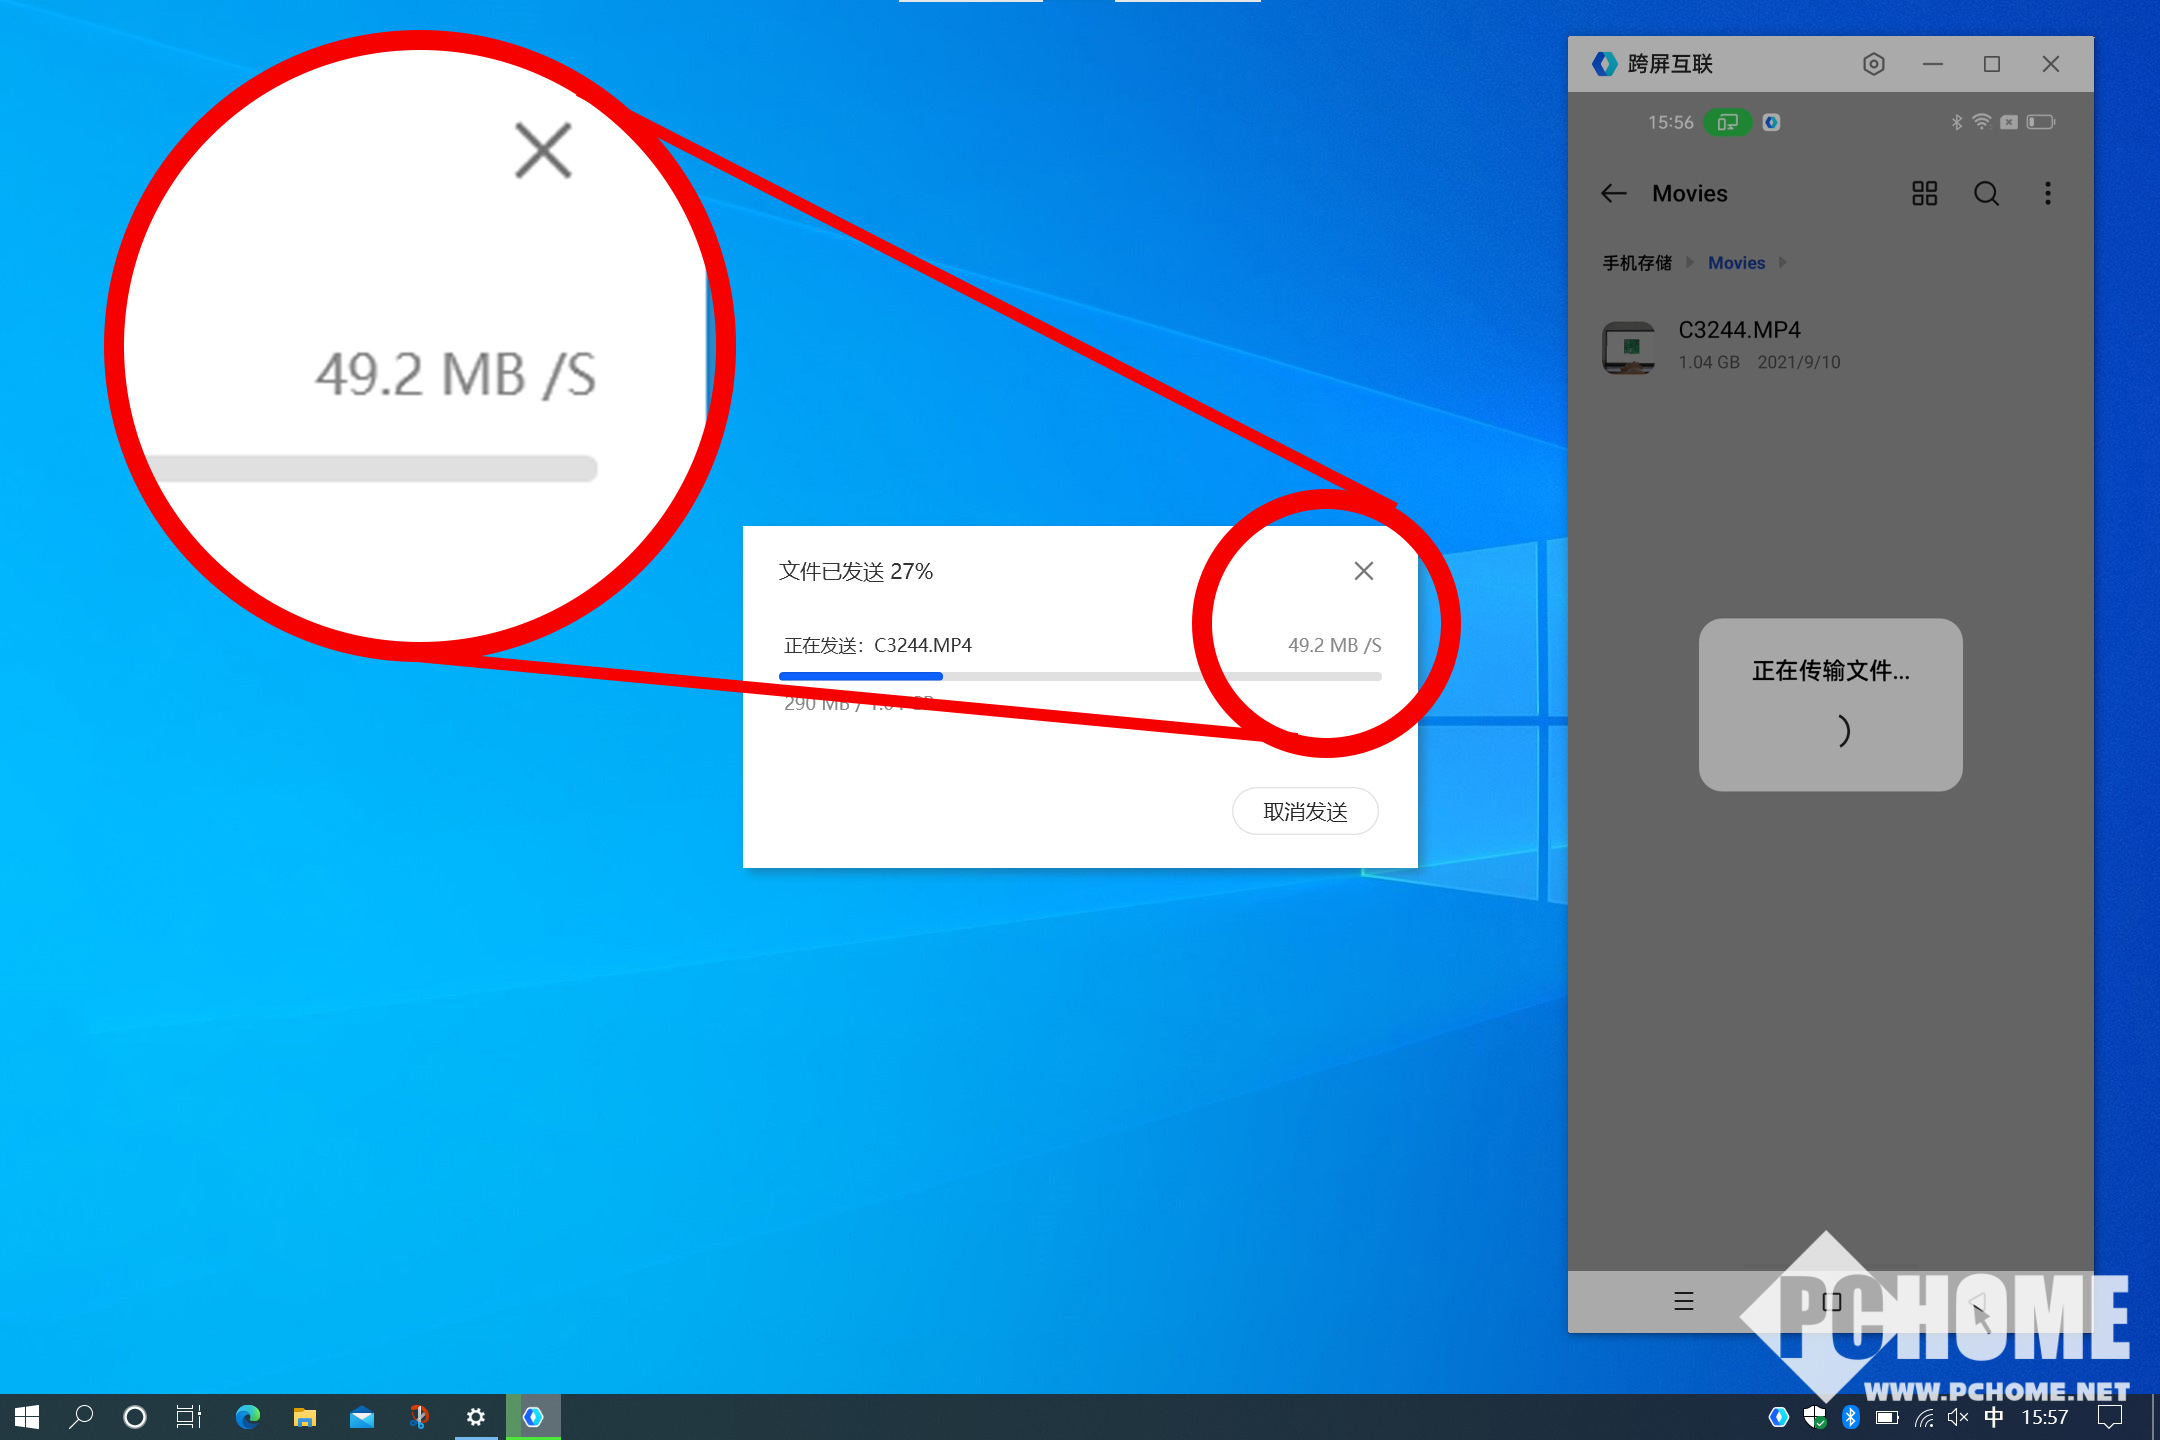Go to 手机存储 in breadcrumb
2160x1440 pixels.
click(x=1637, y=263)
